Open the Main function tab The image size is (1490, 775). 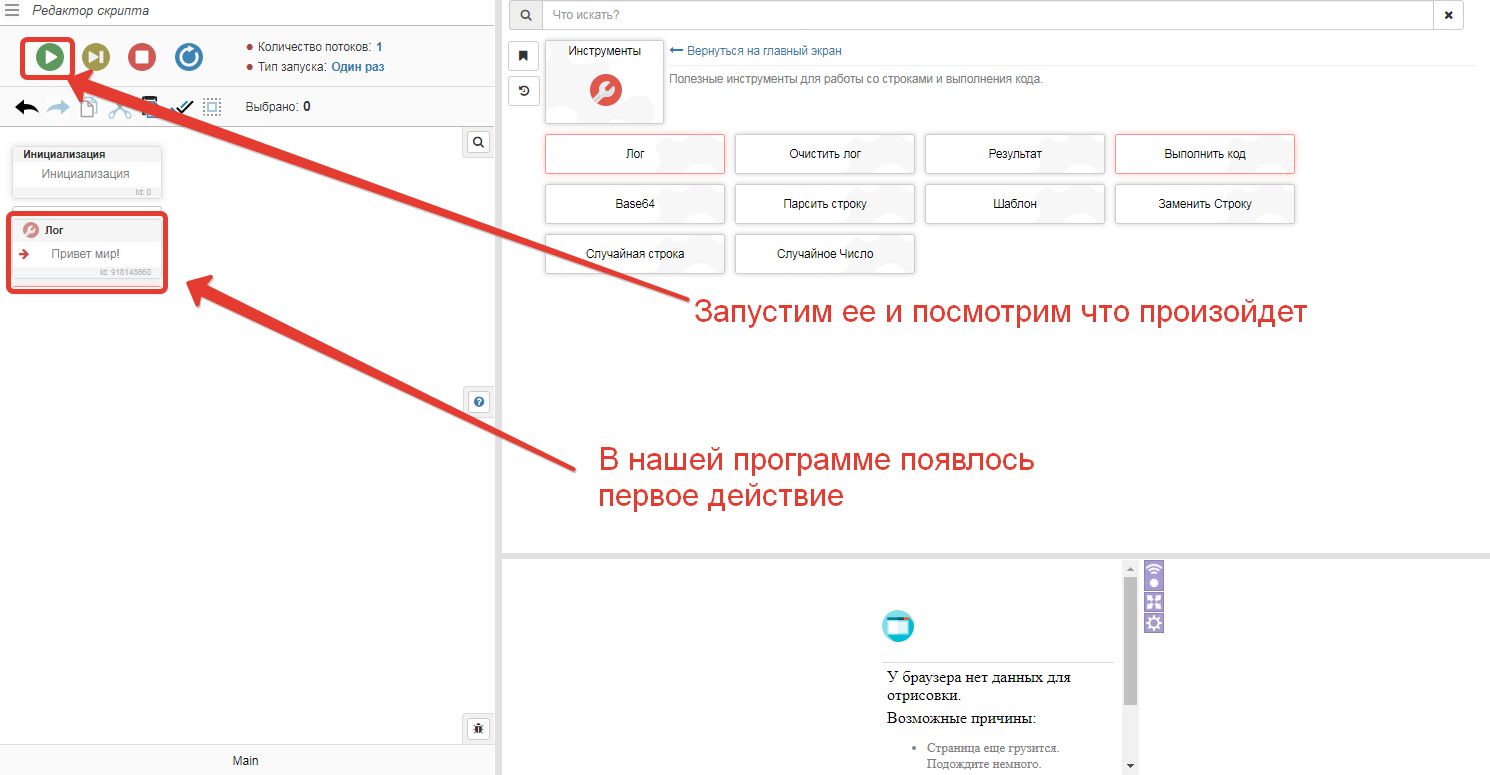[246, 760]
